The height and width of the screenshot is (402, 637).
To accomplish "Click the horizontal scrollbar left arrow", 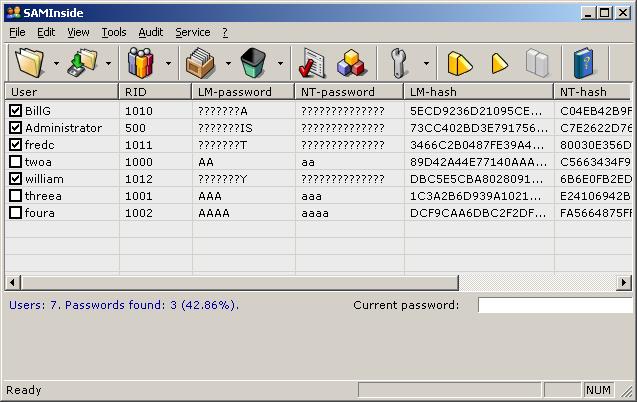I will 13,282.
